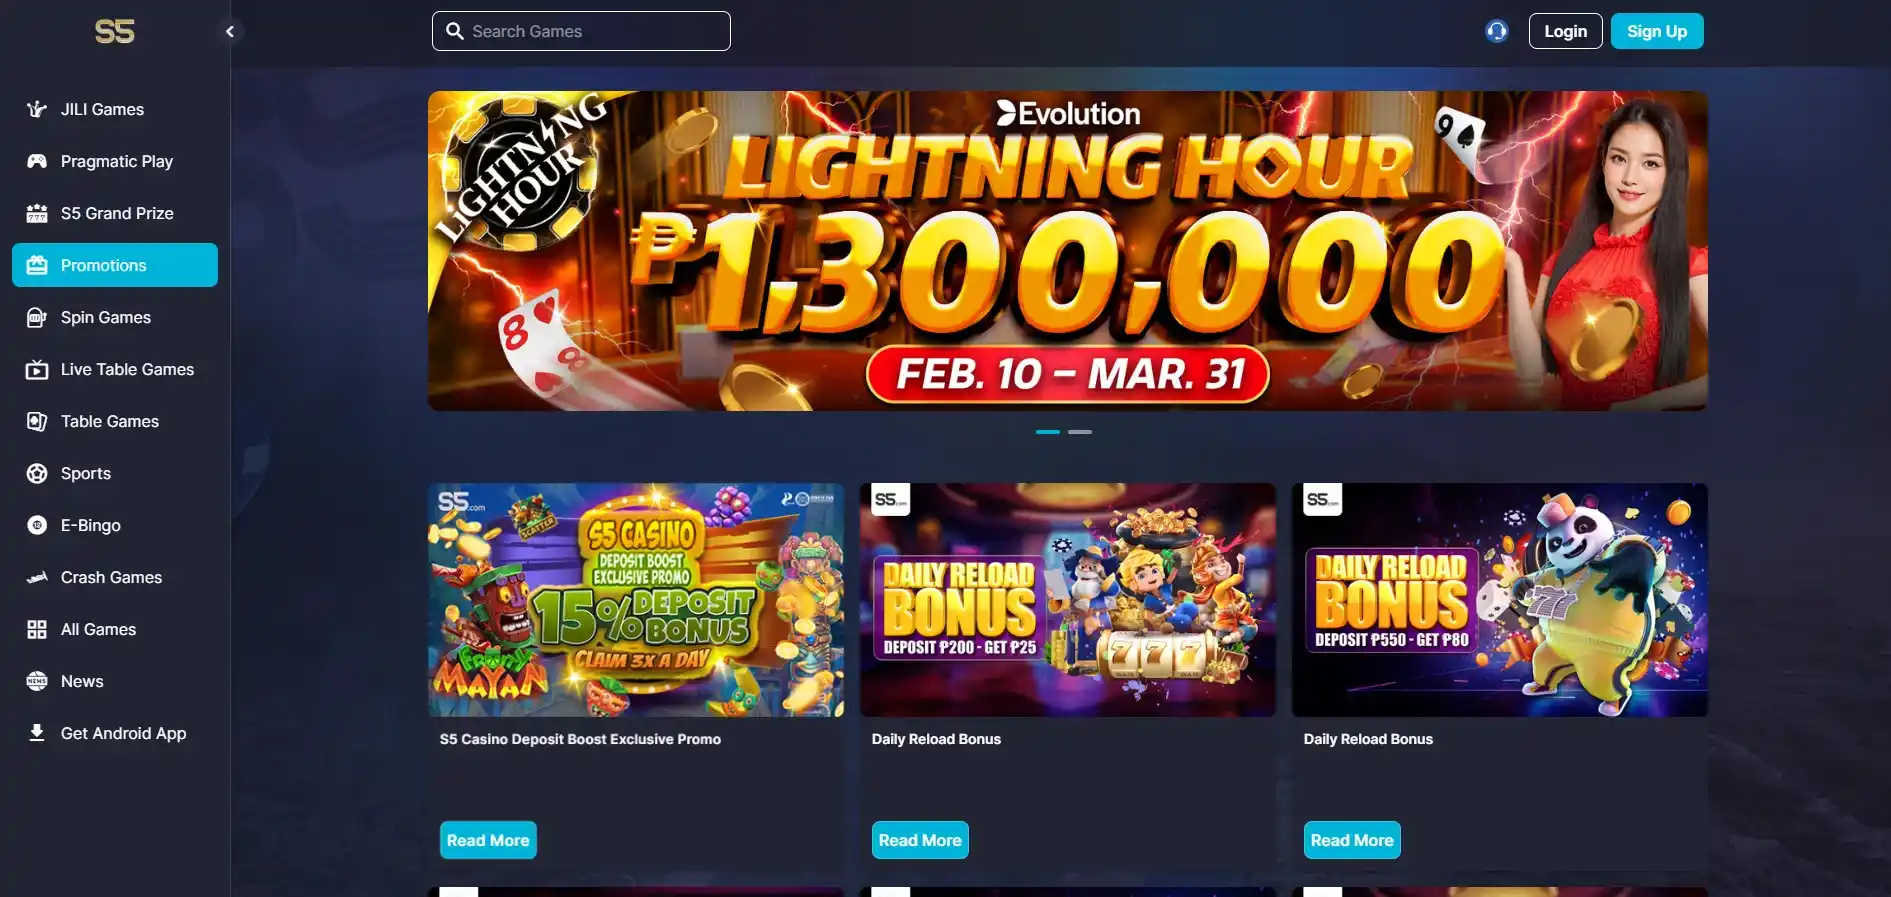The width and height of the screenshot is (1891, 897).
Task: Select the Pragmatic Play gamepad icon
Action: (37, 161)
